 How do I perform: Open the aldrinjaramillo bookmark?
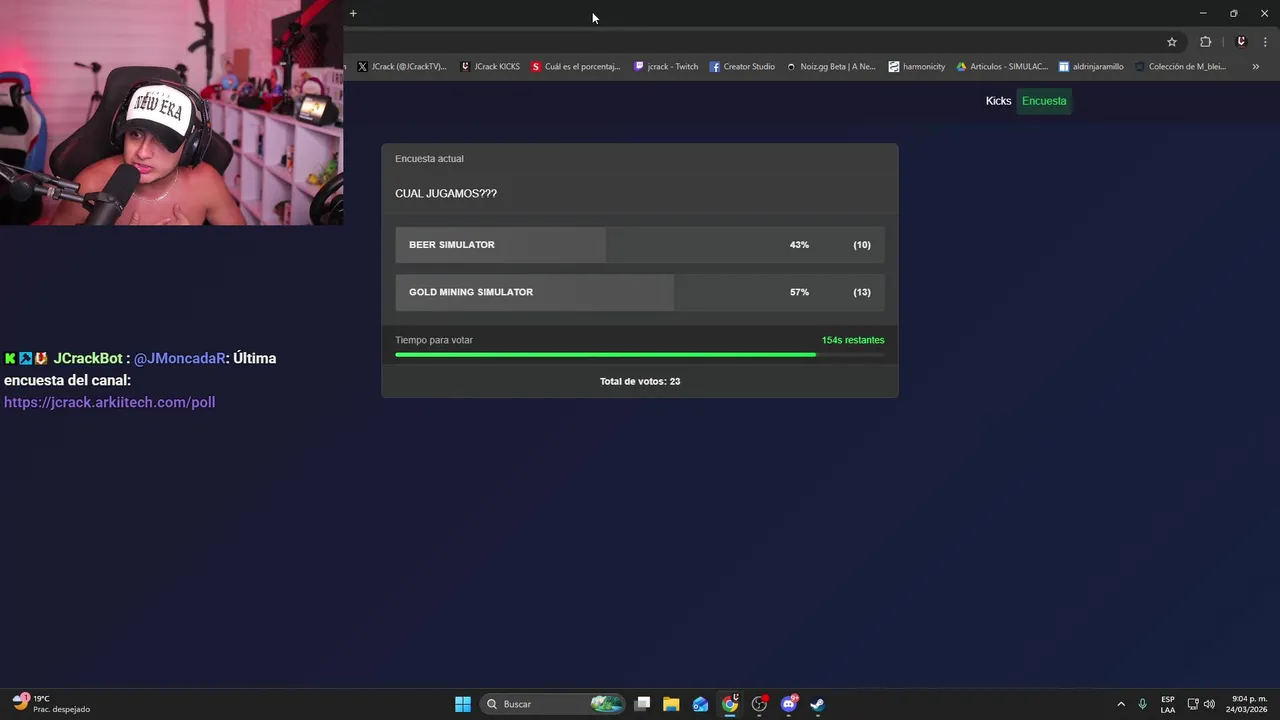click(x=1091, y=67)
